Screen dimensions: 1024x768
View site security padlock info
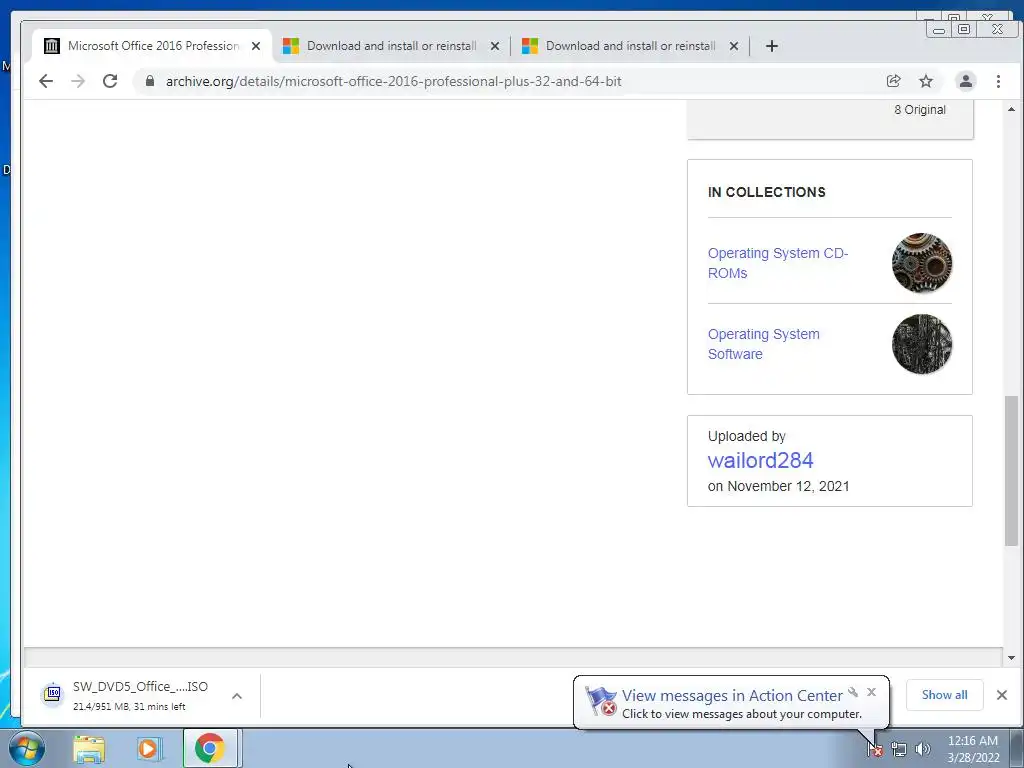[150, 81]
